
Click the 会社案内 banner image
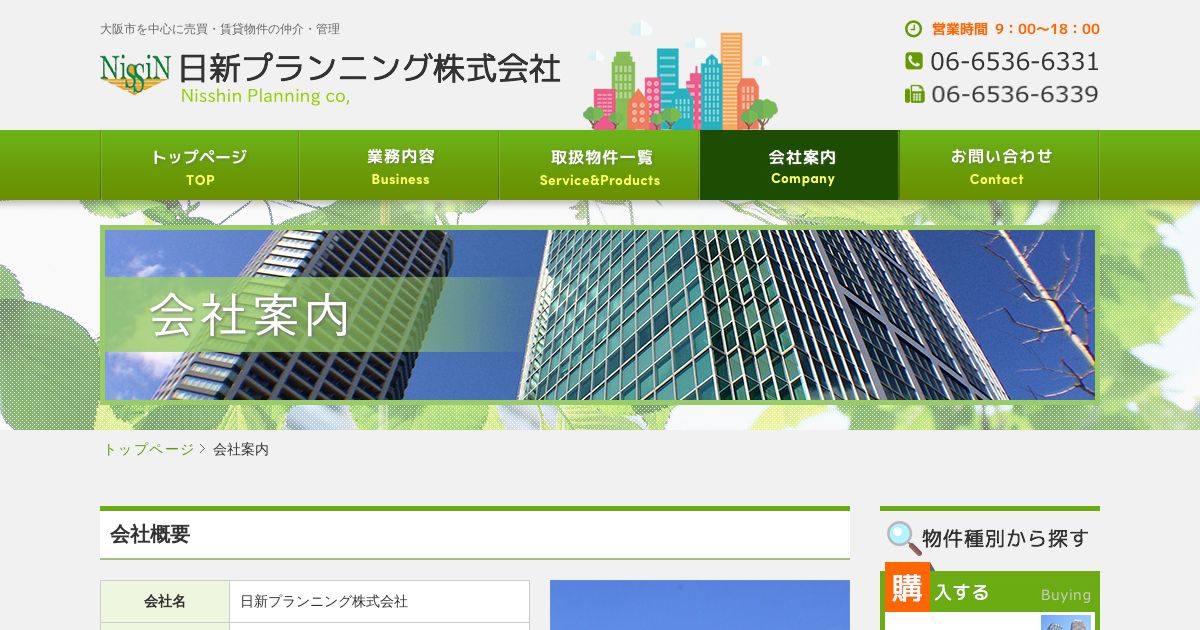click(599, 315)
